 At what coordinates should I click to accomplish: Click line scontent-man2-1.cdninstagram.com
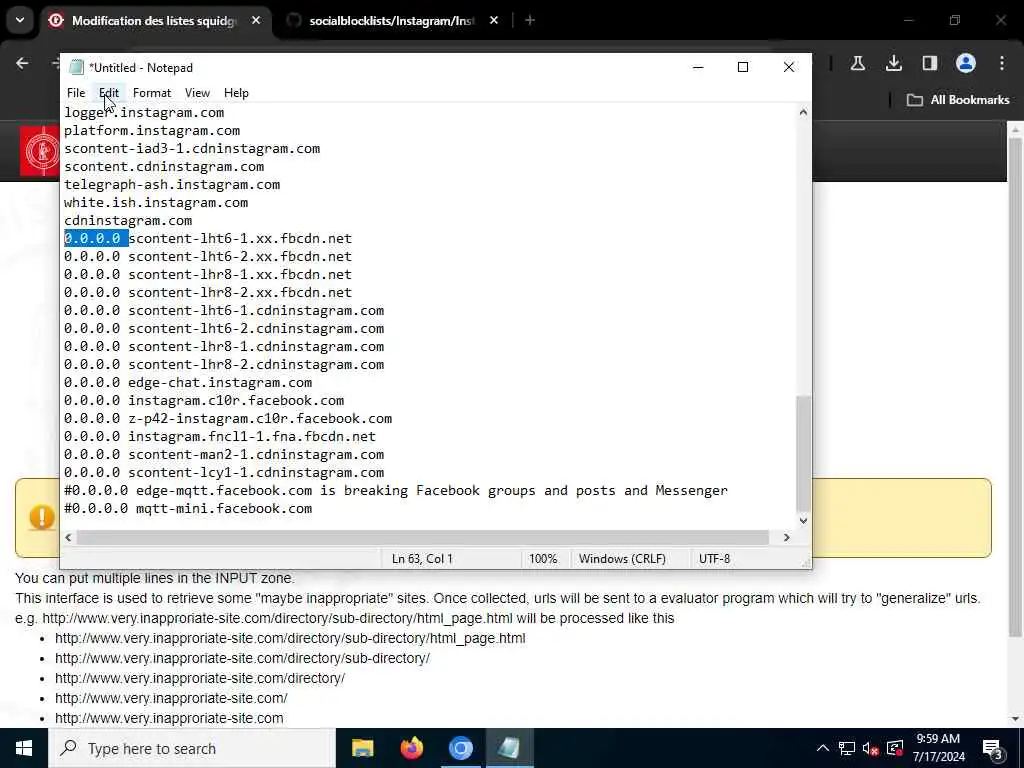click(x=224, y=455)
